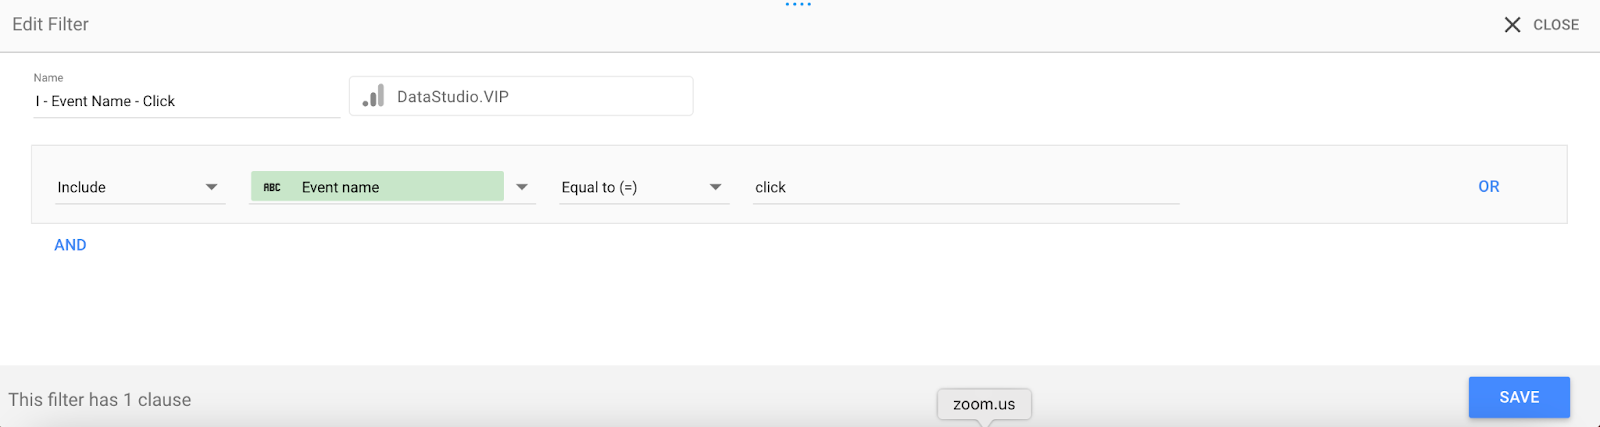Open the Event name field dropdown arrow

[x=522, y=187]
